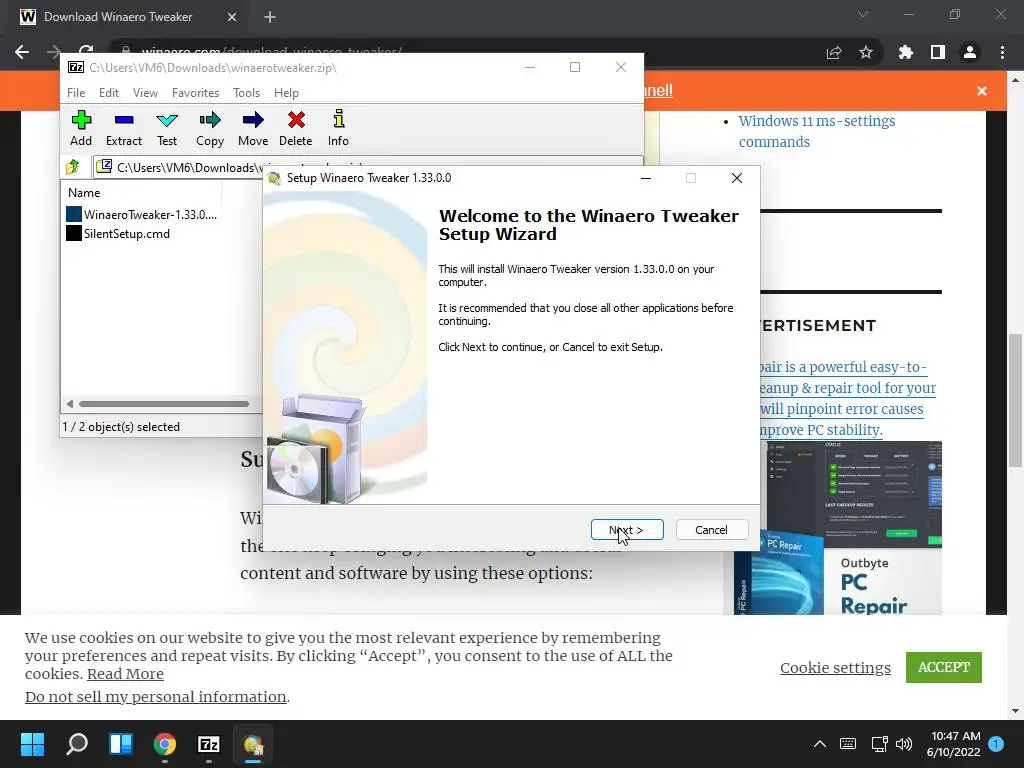Click the Extract toolbar icon in 7-Zip
1024x768 pixels.
click(123, 129)
